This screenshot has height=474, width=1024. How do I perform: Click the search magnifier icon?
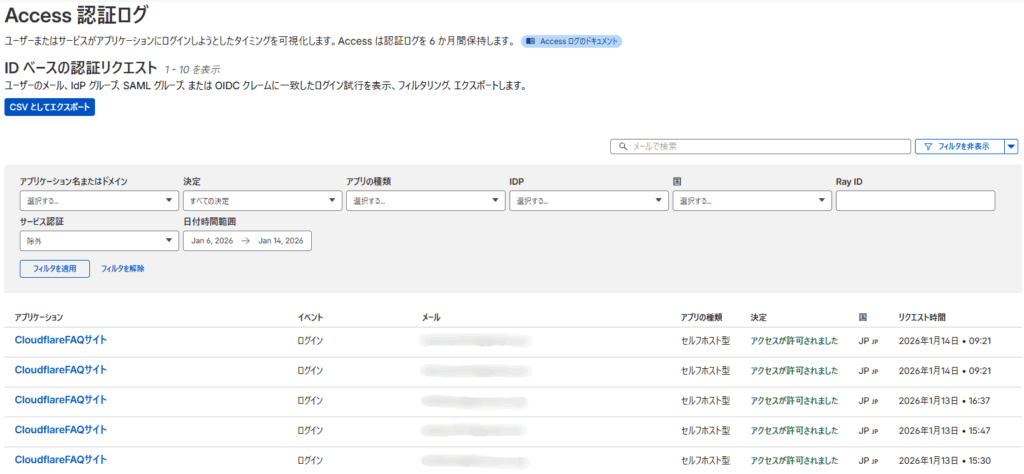click(623, 147)
